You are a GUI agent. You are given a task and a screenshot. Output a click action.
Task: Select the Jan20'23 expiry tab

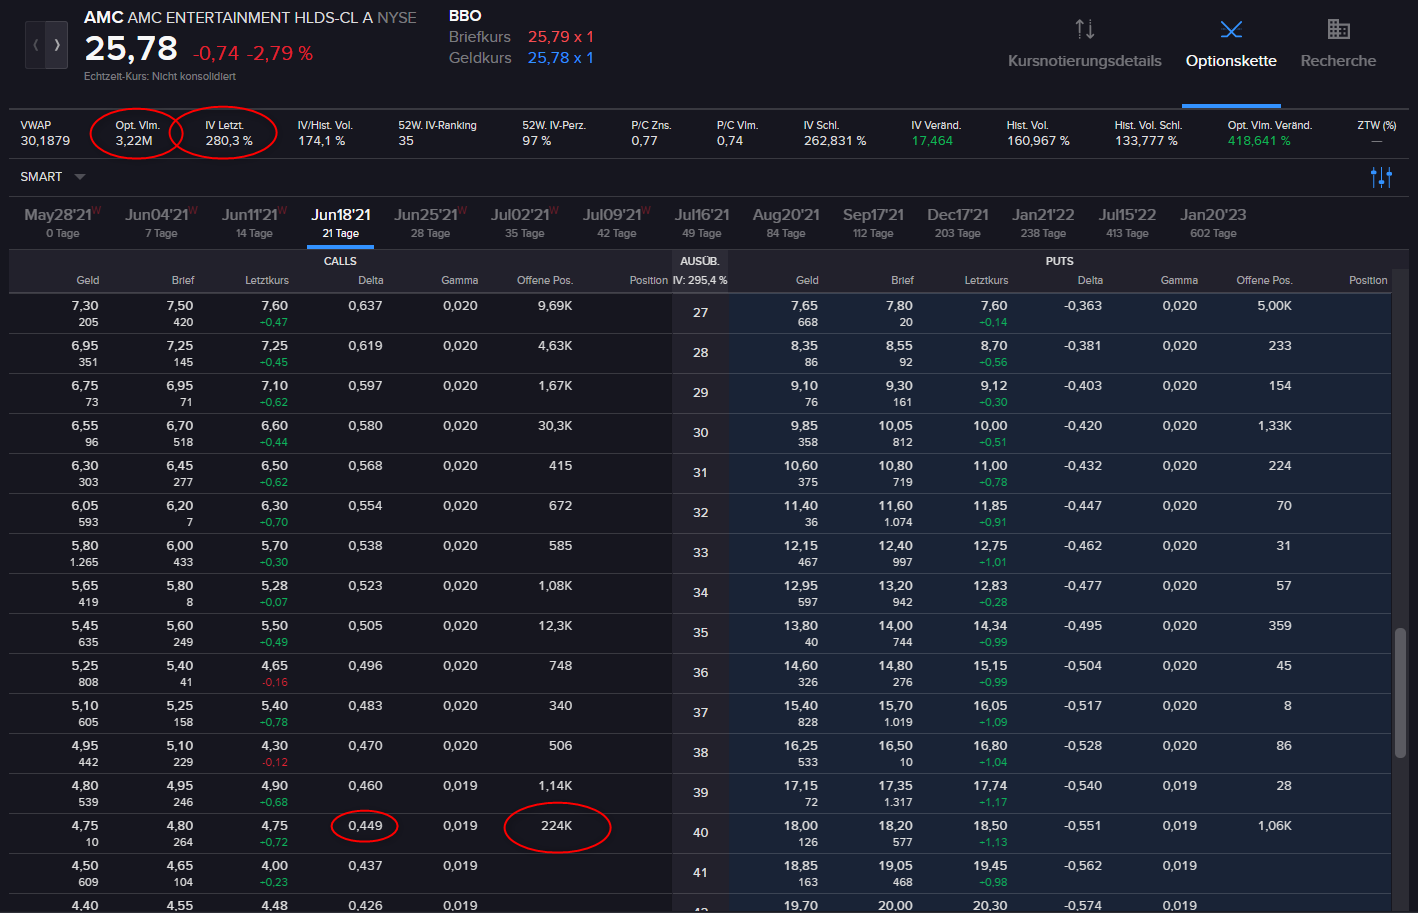(1213, 223)
